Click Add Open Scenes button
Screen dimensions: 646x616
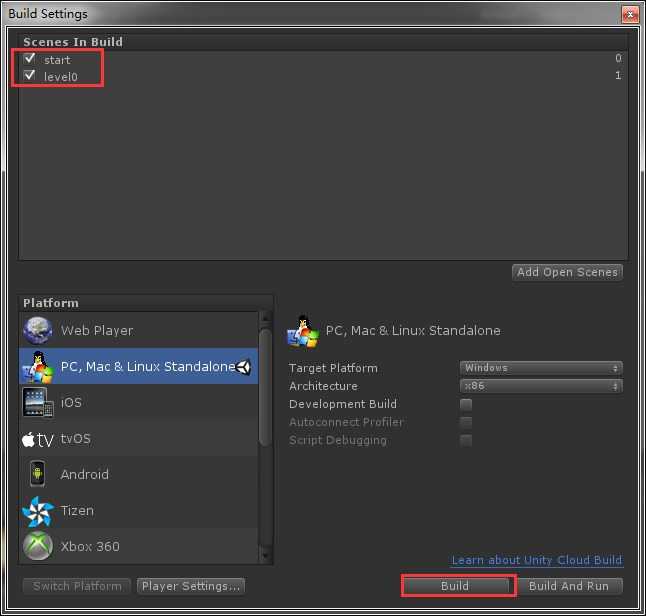567,272
